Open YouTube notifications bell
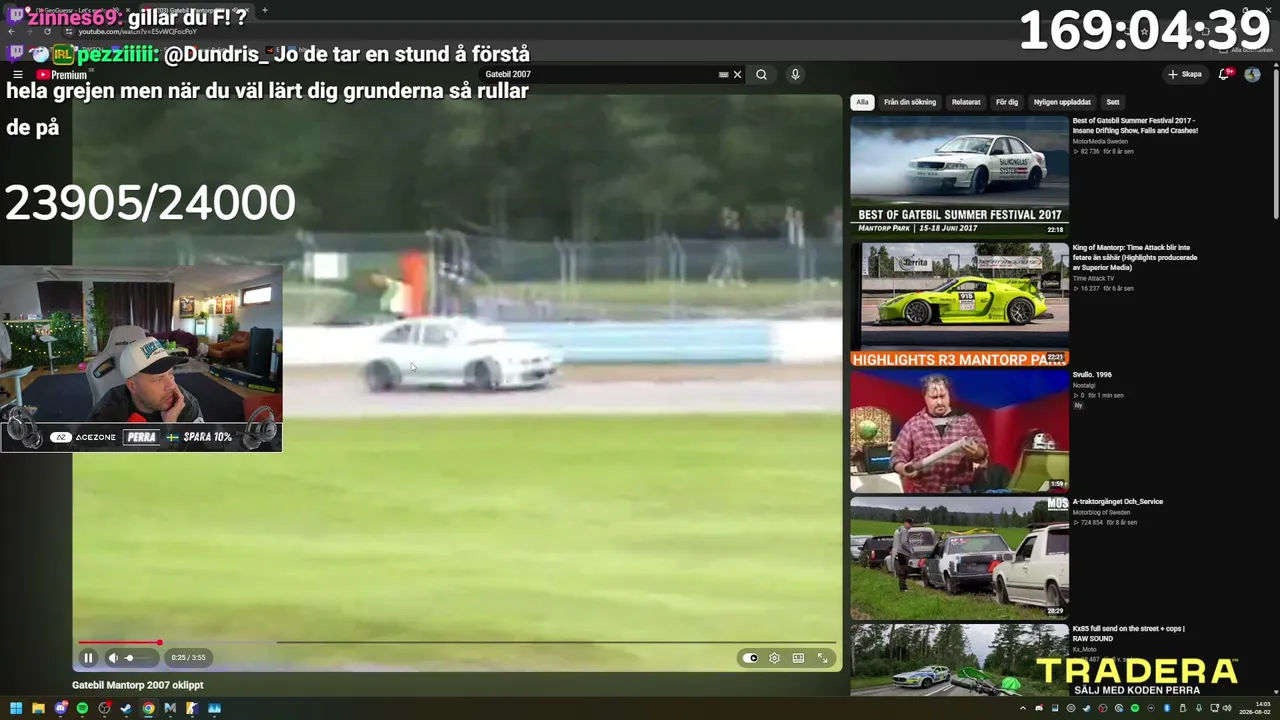The image size is (1280, 720). click(1225, 75)
